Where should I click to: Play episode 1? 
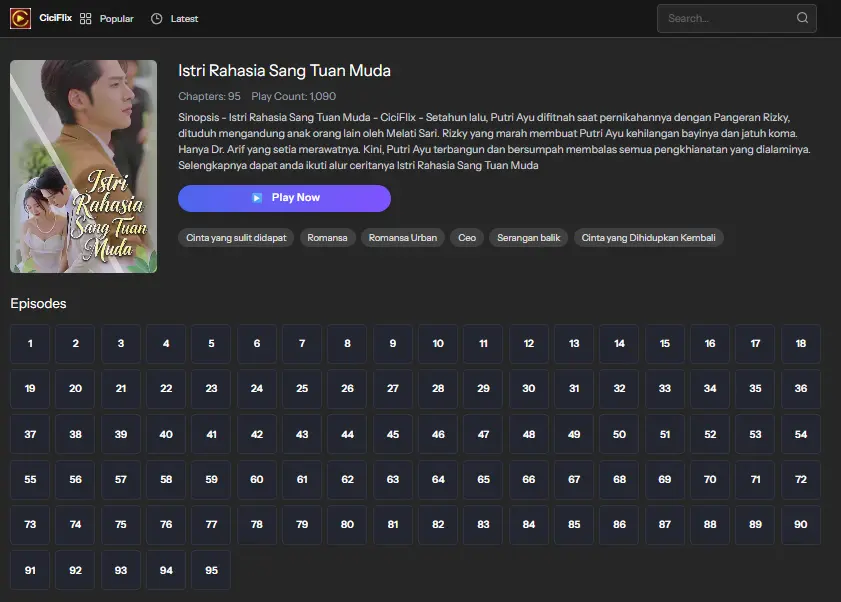tap(30, 344)
